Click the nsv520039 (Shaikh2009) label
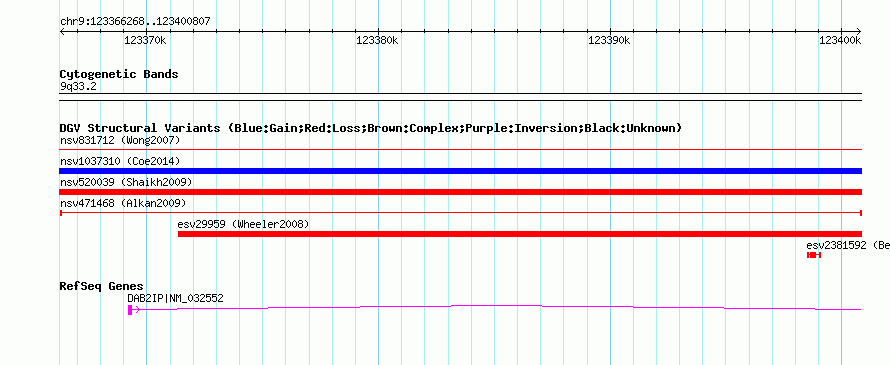 126,182
